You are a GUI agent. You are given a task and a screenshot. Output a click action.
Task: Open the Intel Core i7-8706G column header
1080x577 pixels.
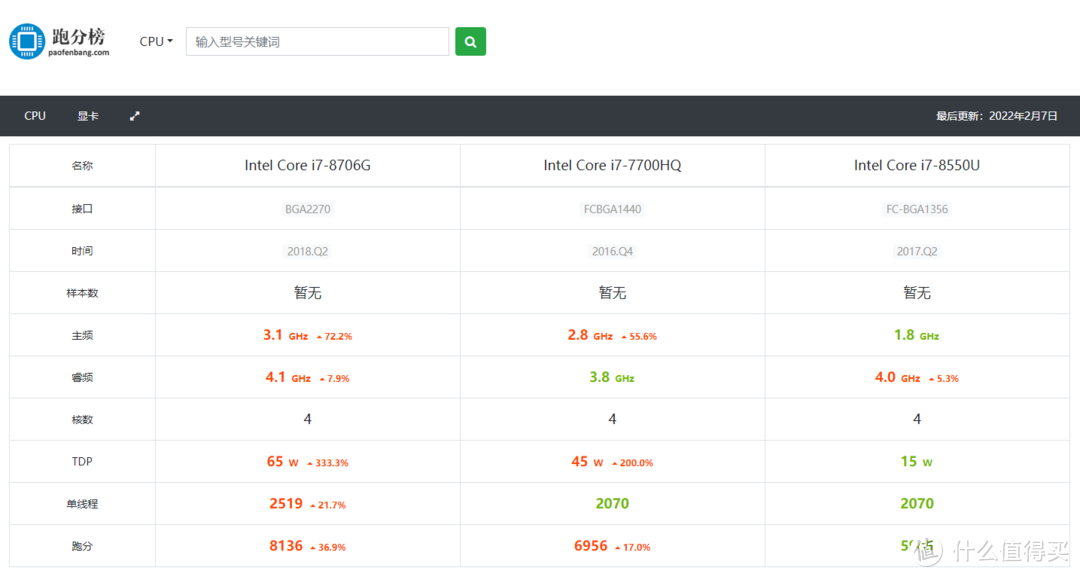307,165
